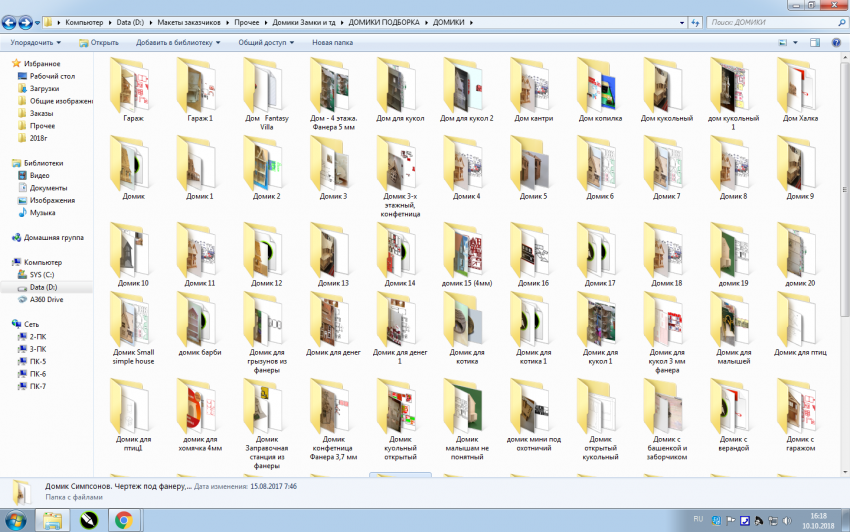Show the preview pane
The height and width of the screenshot is (532, 850).
814,43
